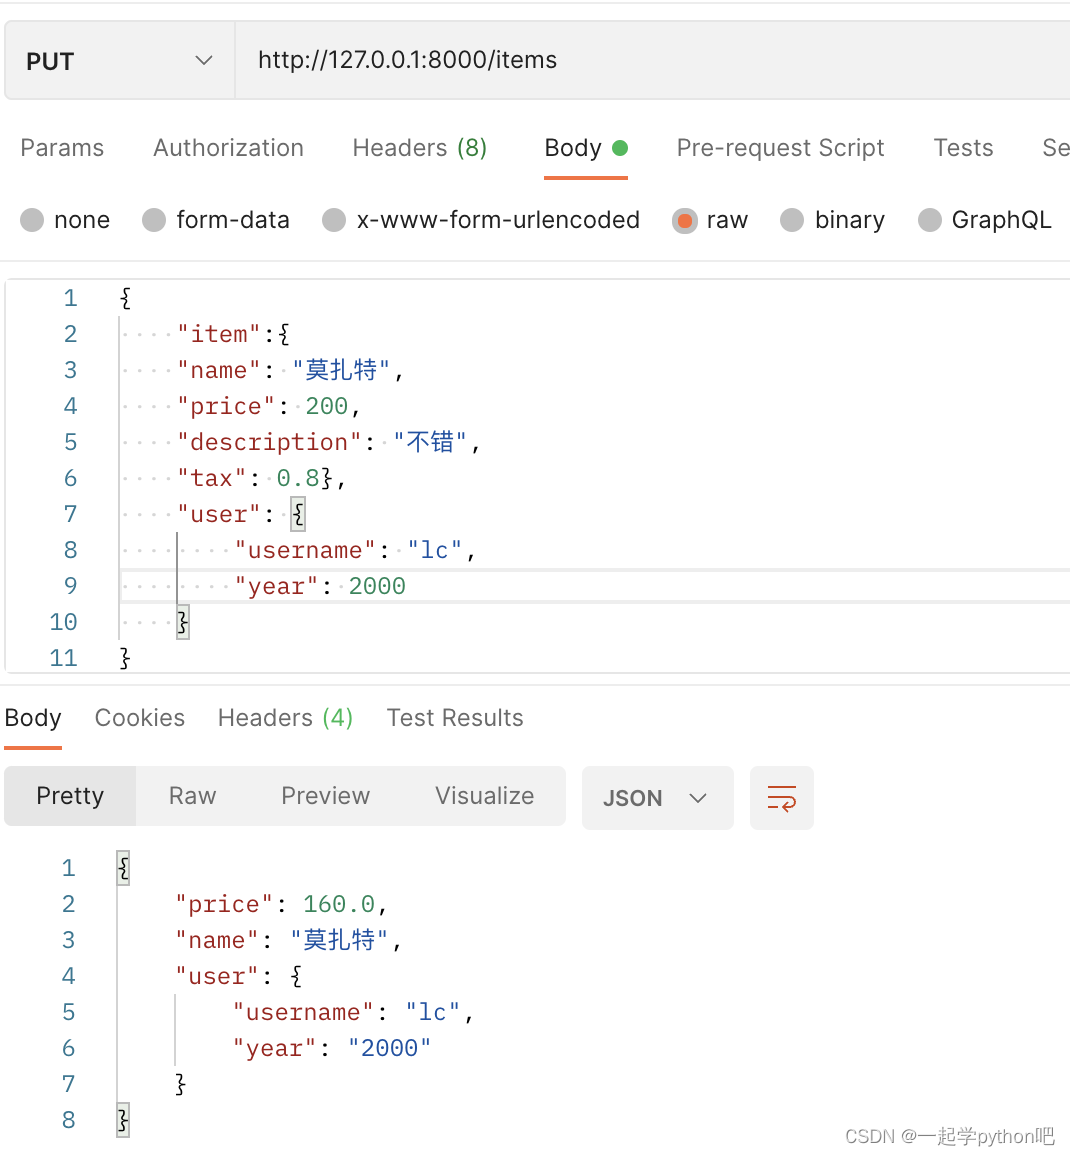Click the request URL input field
1070x1156 pixels.
pos(652,60)
